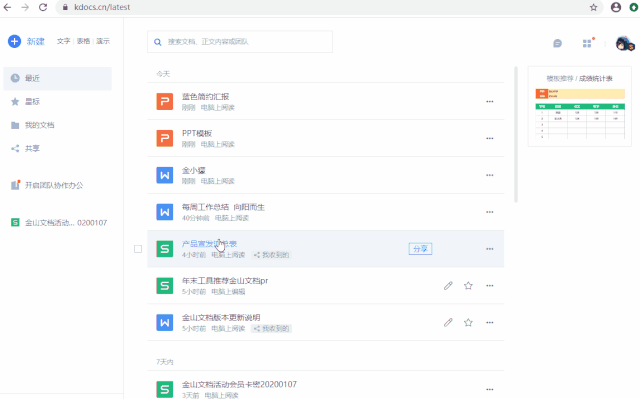This screenshot has width=640, height=399.
Task: Open the file 年末工具推荐金山文档pr
Action: pos(225,281)
